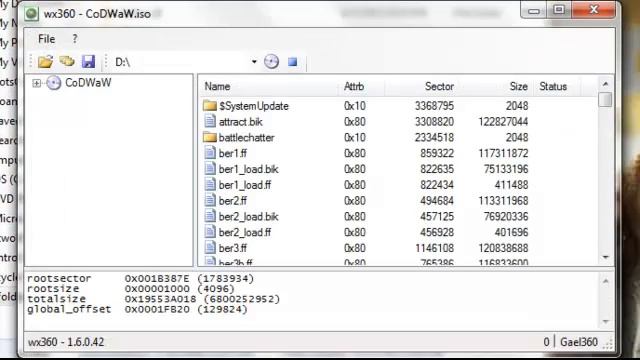
Task: Open the ? help menu
Action: click(x=75, y=39)
